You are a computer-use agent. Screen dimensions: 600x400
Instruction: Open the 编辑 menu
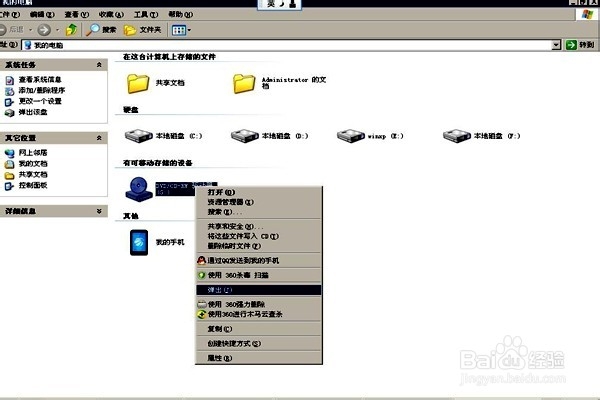point(42,15)
